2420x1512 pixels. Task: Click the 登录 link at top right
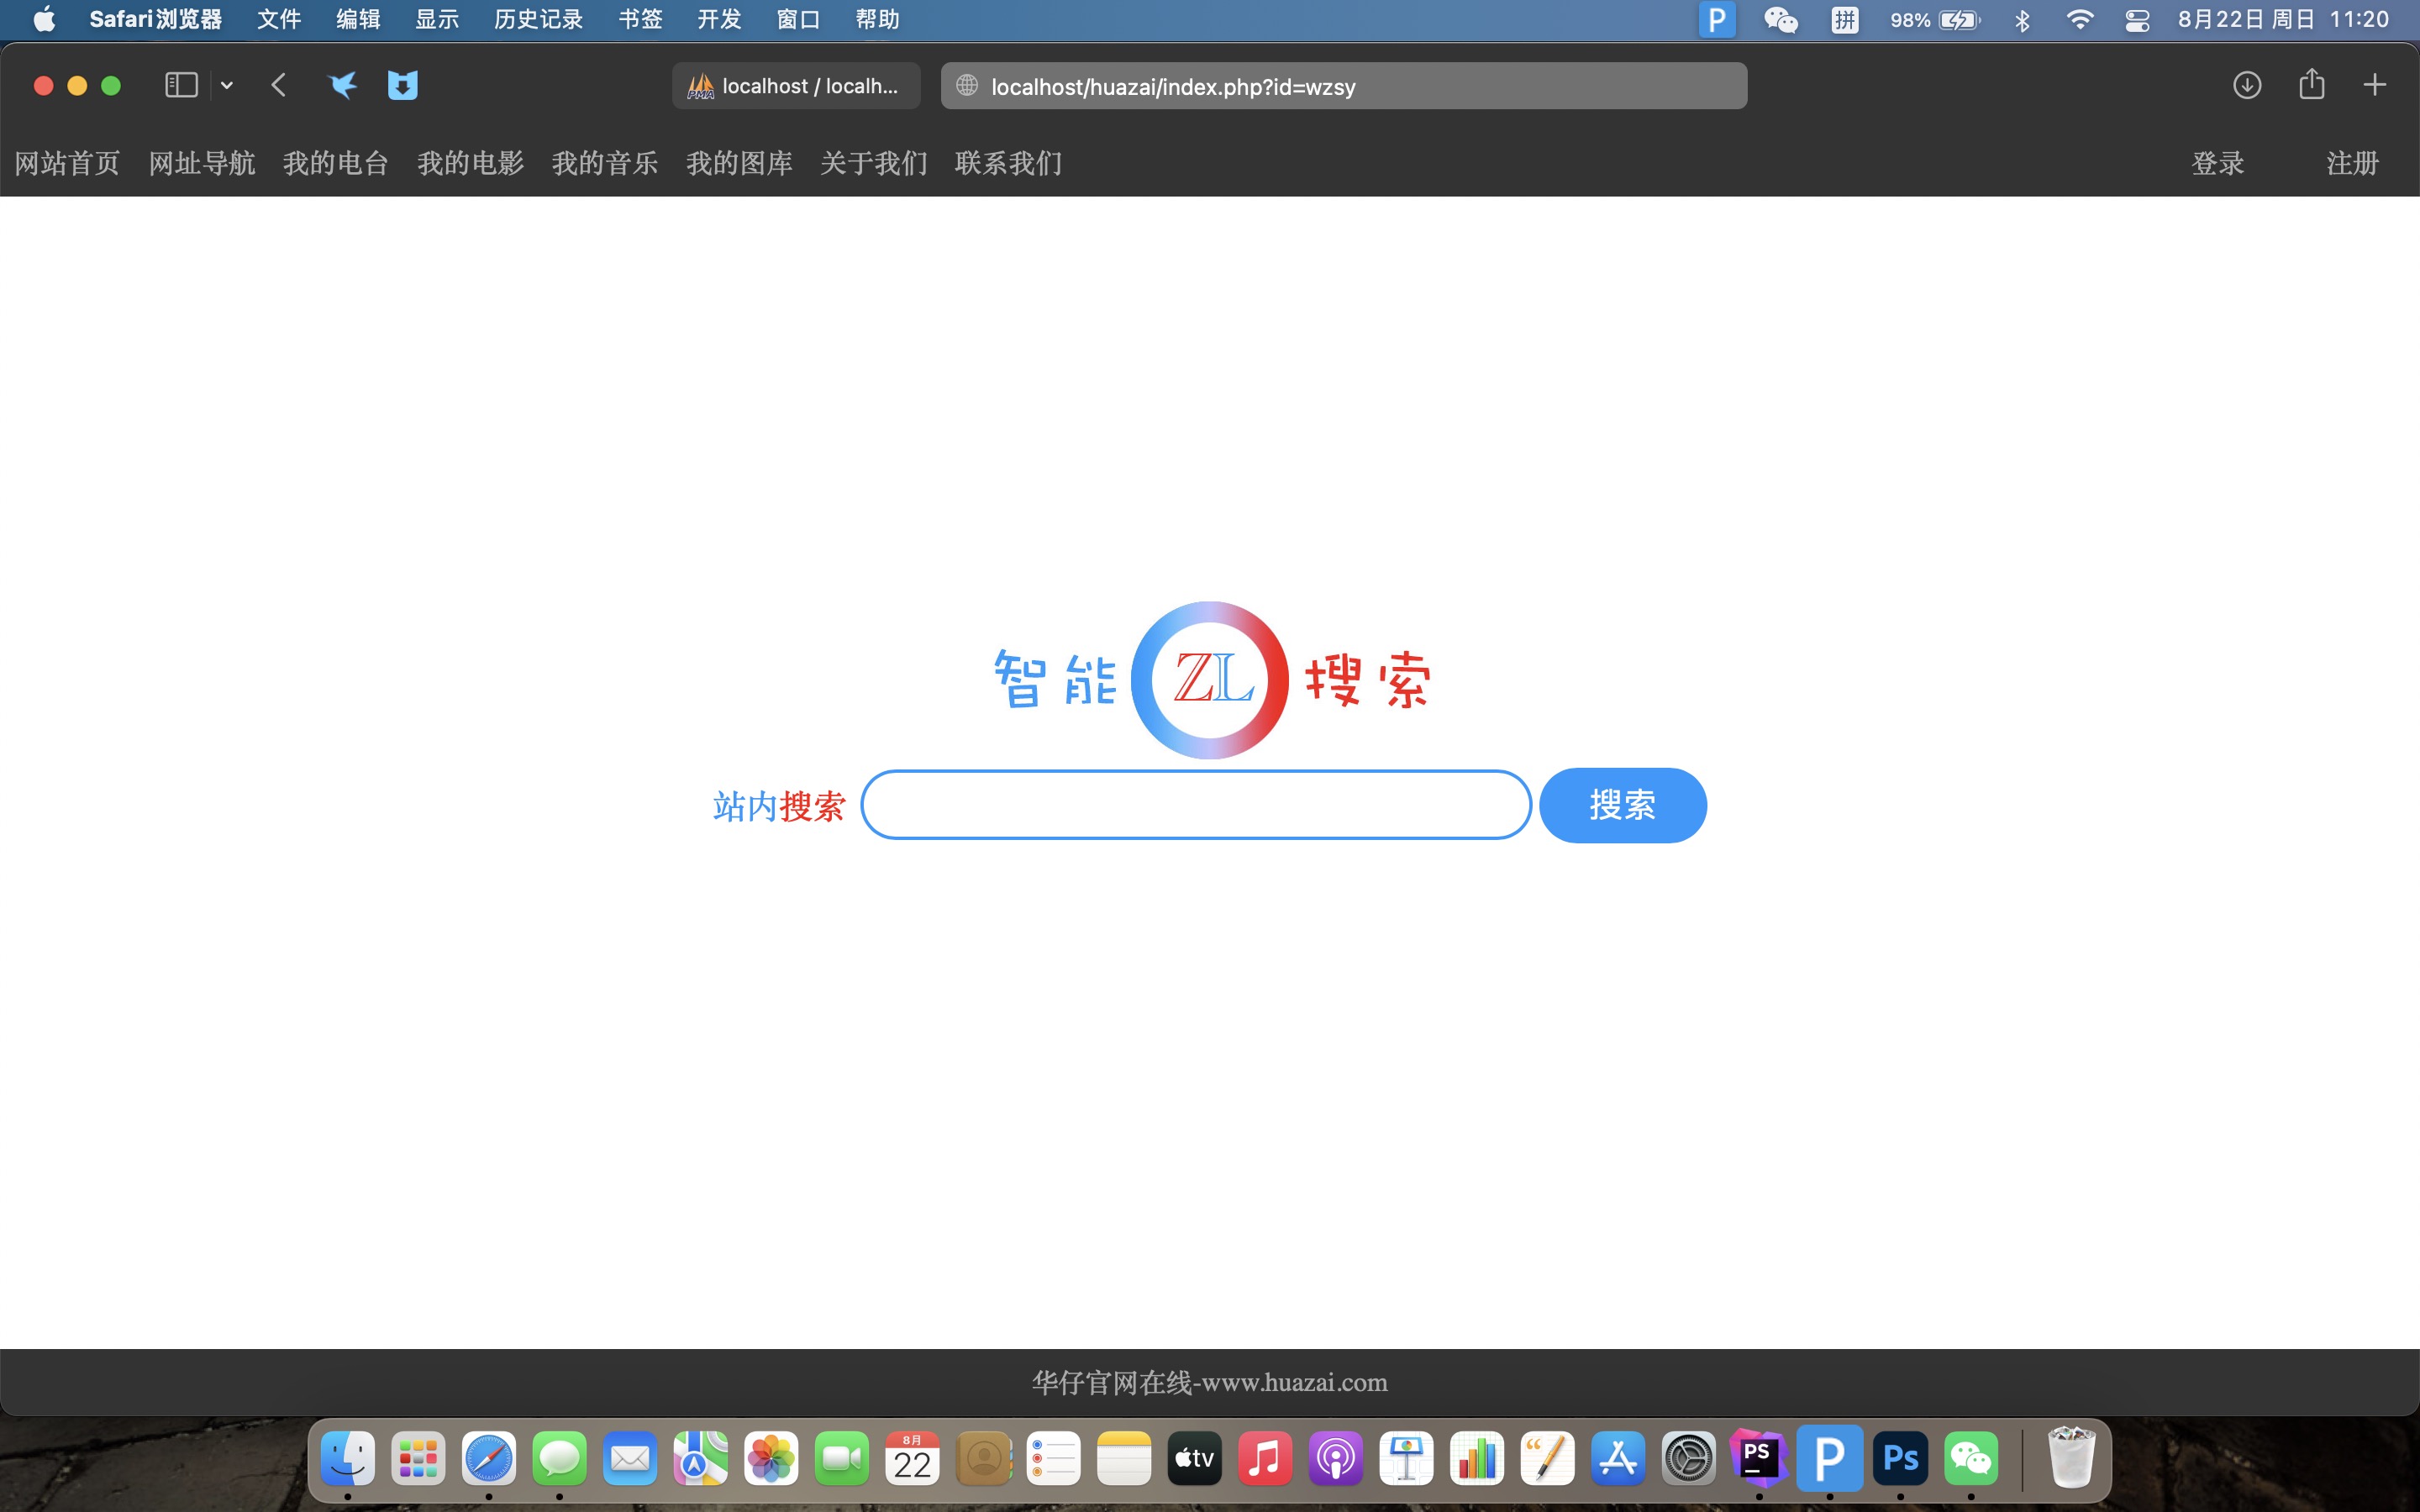coord(2217,163)
